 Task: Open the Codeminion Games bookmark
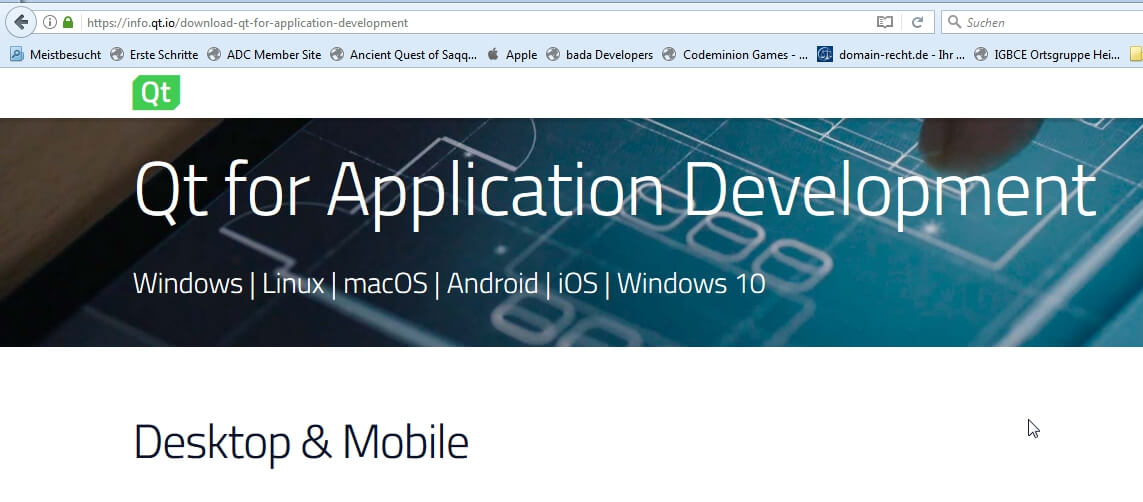point(735,55)
